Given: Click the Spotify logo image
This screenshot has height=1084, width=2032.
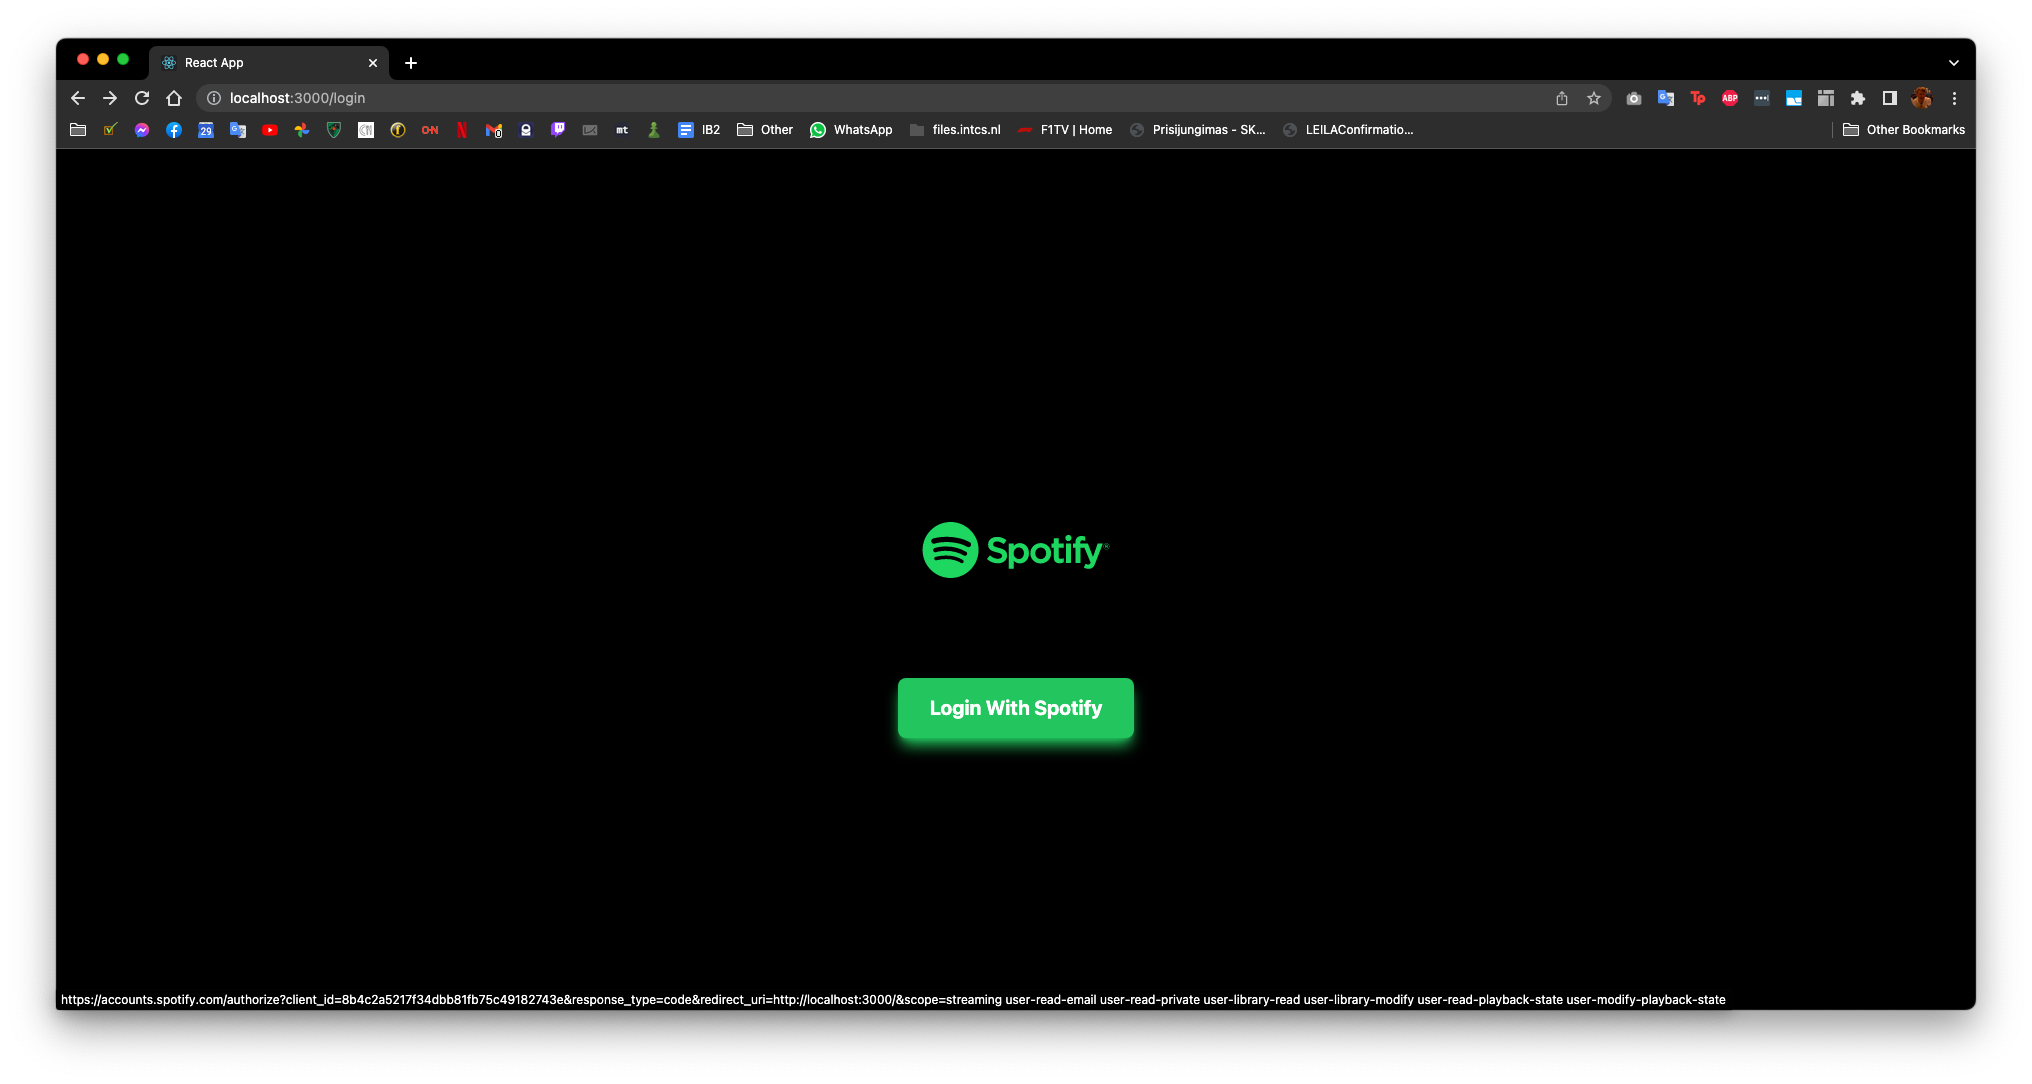Looking at the screenshot, I should pyautogui.click(x=1015, y=550).
